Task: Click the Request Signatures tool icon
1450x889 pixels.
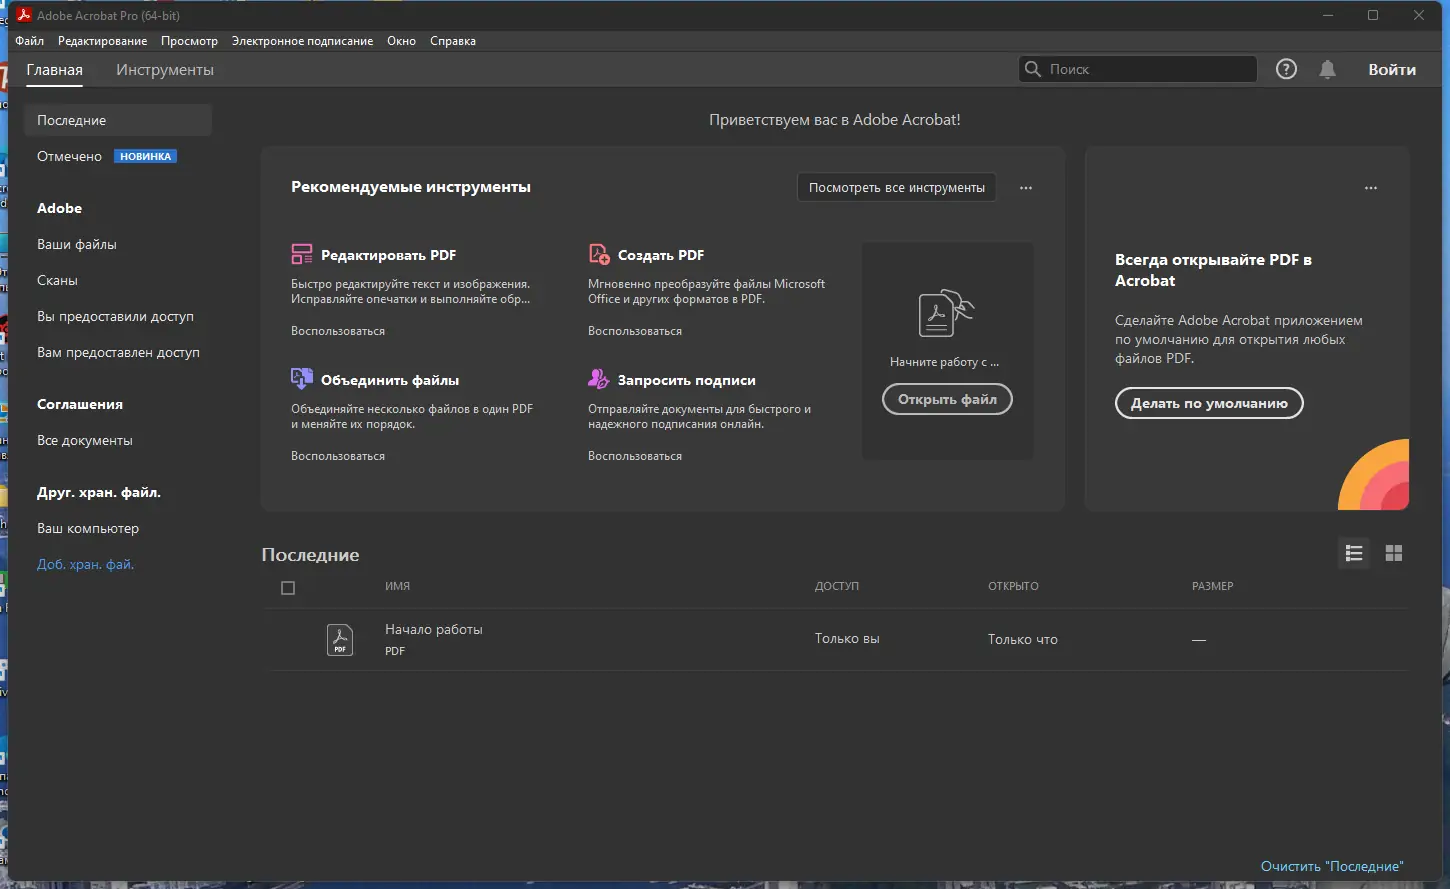Action: (x=599, y=379)
